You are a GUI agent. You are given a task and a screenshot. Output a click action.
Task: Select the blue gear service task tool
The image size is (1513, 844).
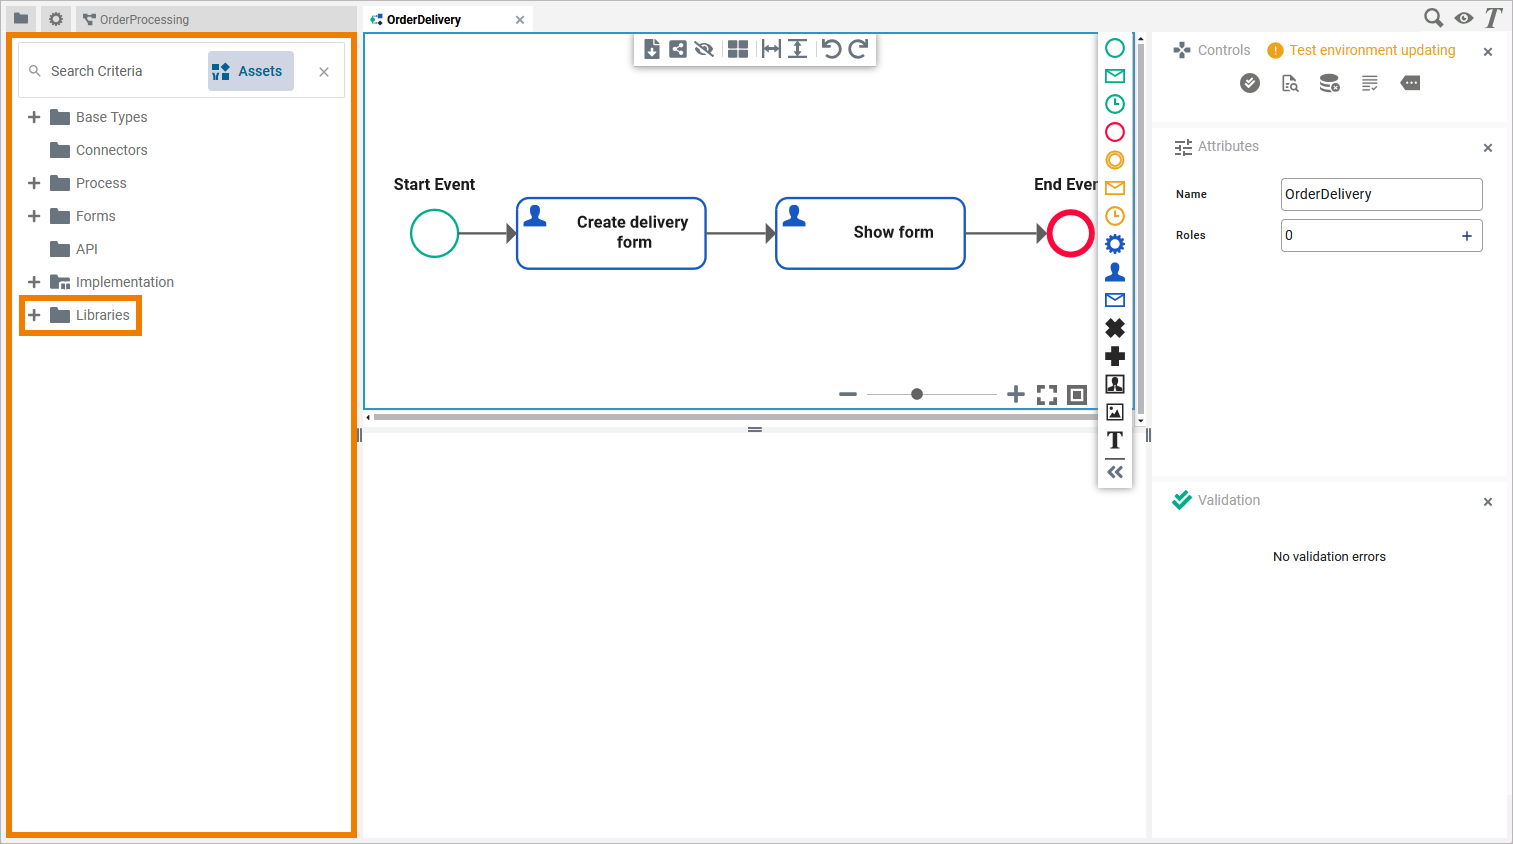[x=1115, y=244]
